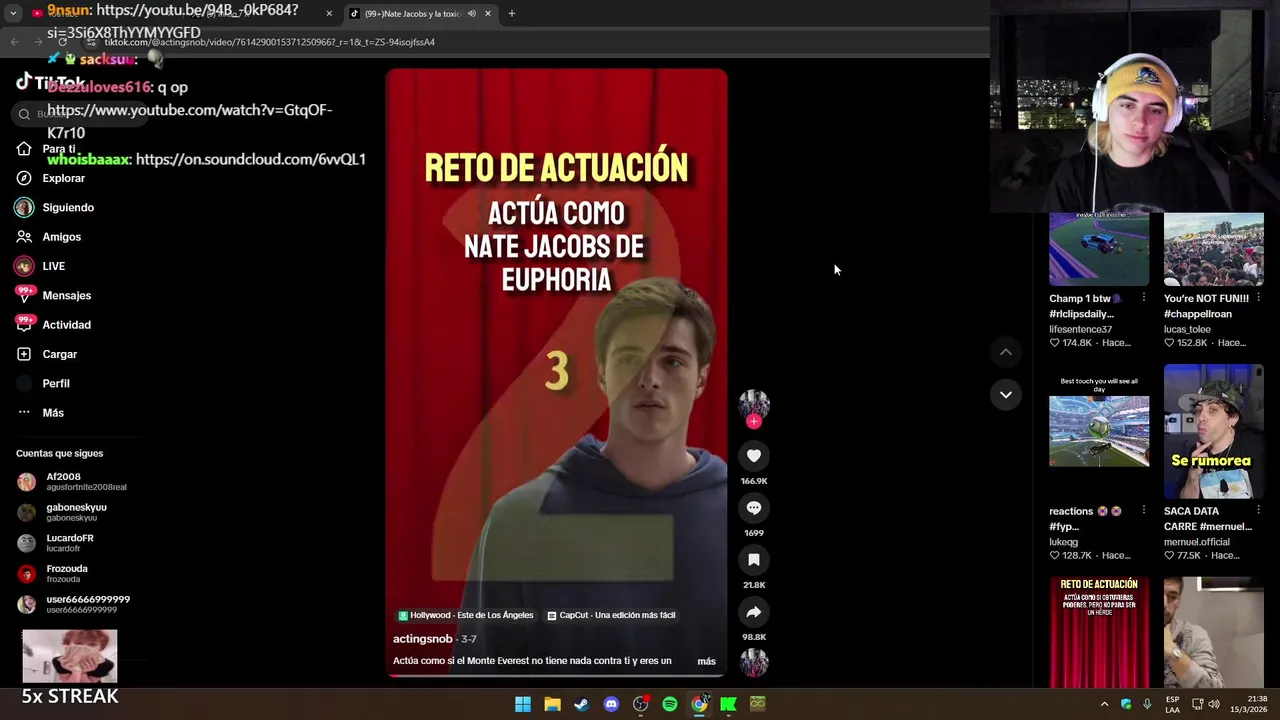1280x720 pixels.
Task: Open options menu for 'reactions' video
Action: tap(1144, 511)
